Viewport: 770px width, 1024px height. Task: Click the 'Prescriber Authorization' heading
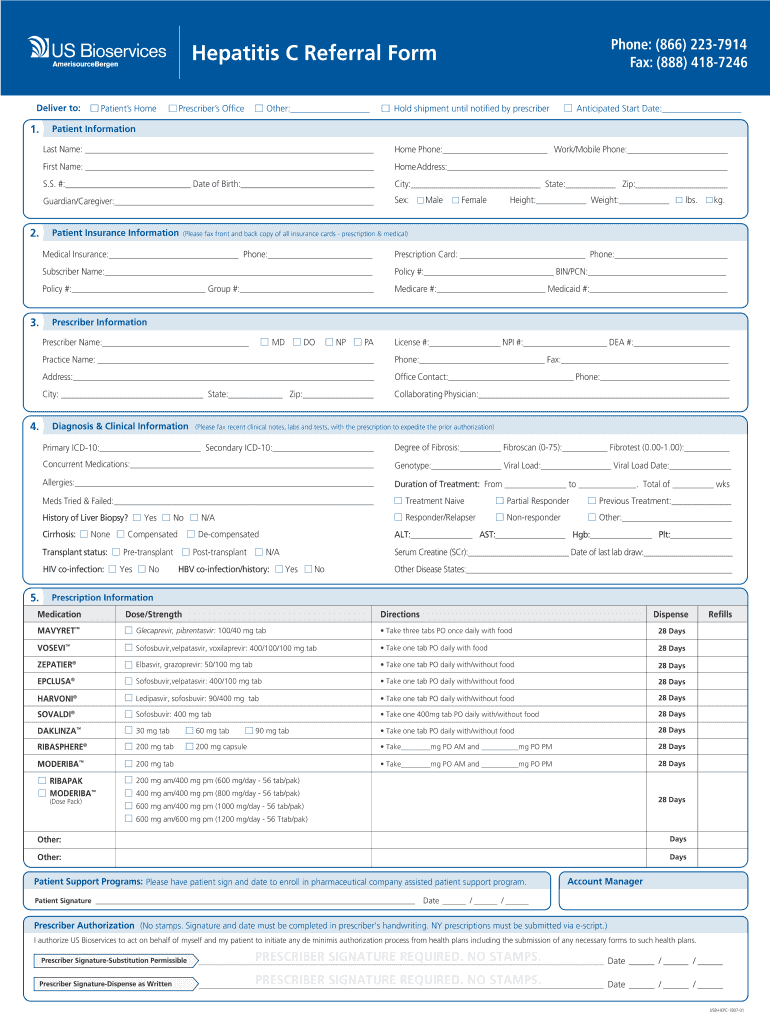pyautogui.click(x=84, y=925)
